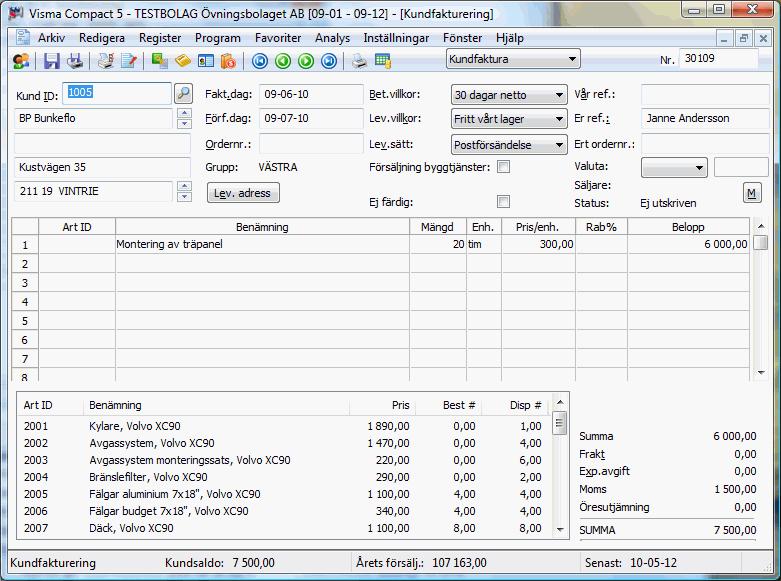781x581 pixels.
Task: Open the Redigera menu
Action: [x=102, y=38]
